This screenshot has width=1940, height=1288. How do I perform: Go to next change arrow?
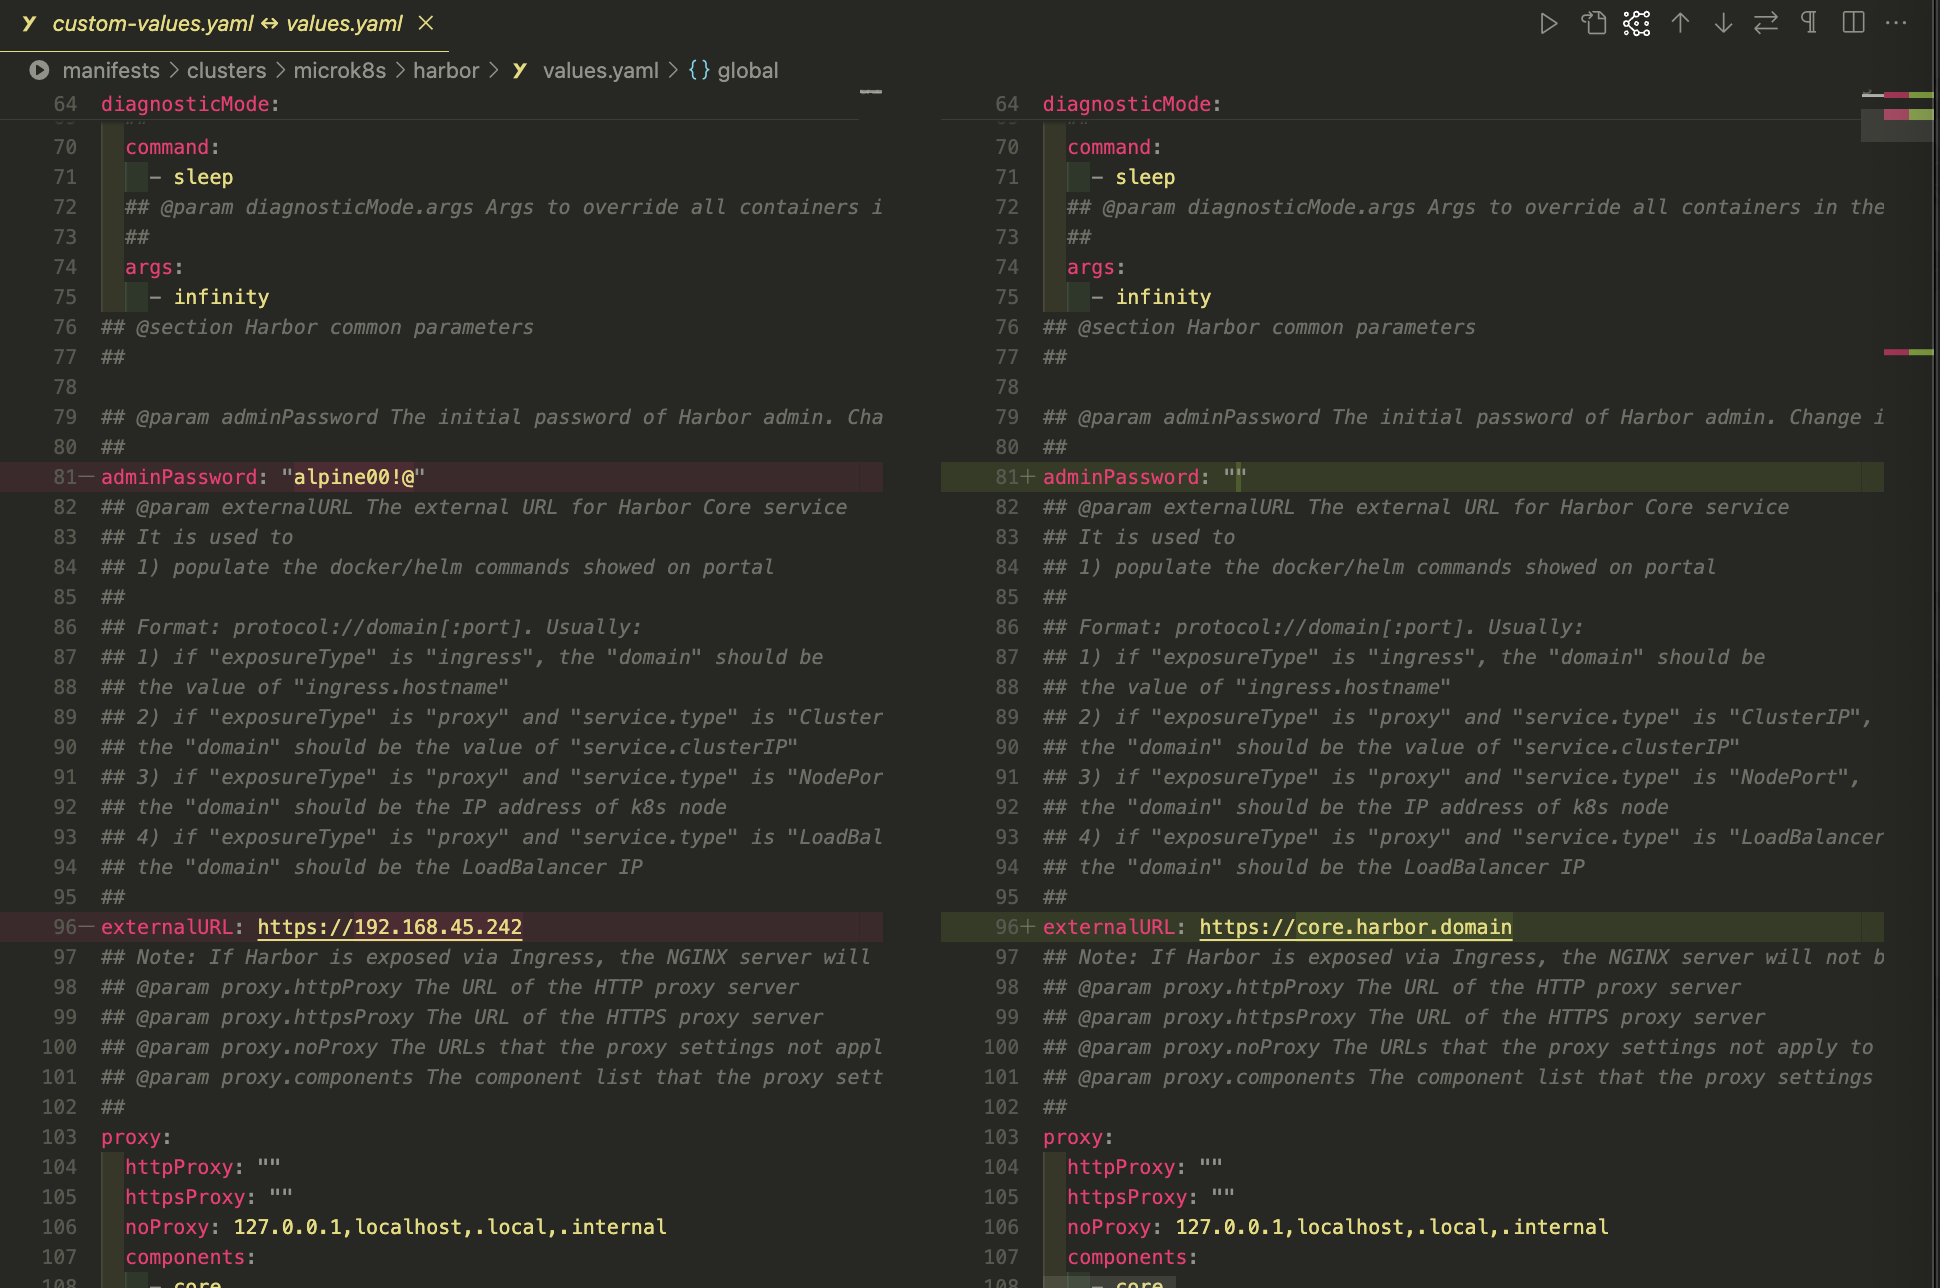[1723, 23]
